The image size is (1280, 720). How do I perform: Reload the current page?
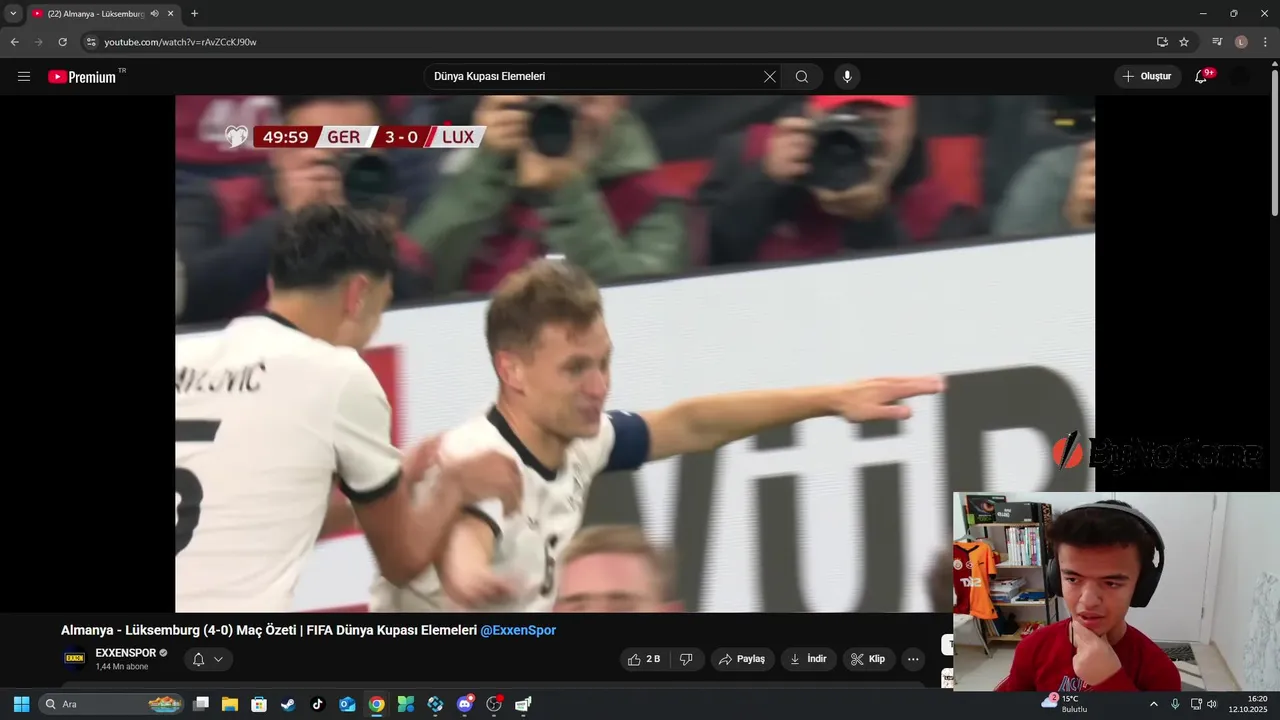coord(62,42)
